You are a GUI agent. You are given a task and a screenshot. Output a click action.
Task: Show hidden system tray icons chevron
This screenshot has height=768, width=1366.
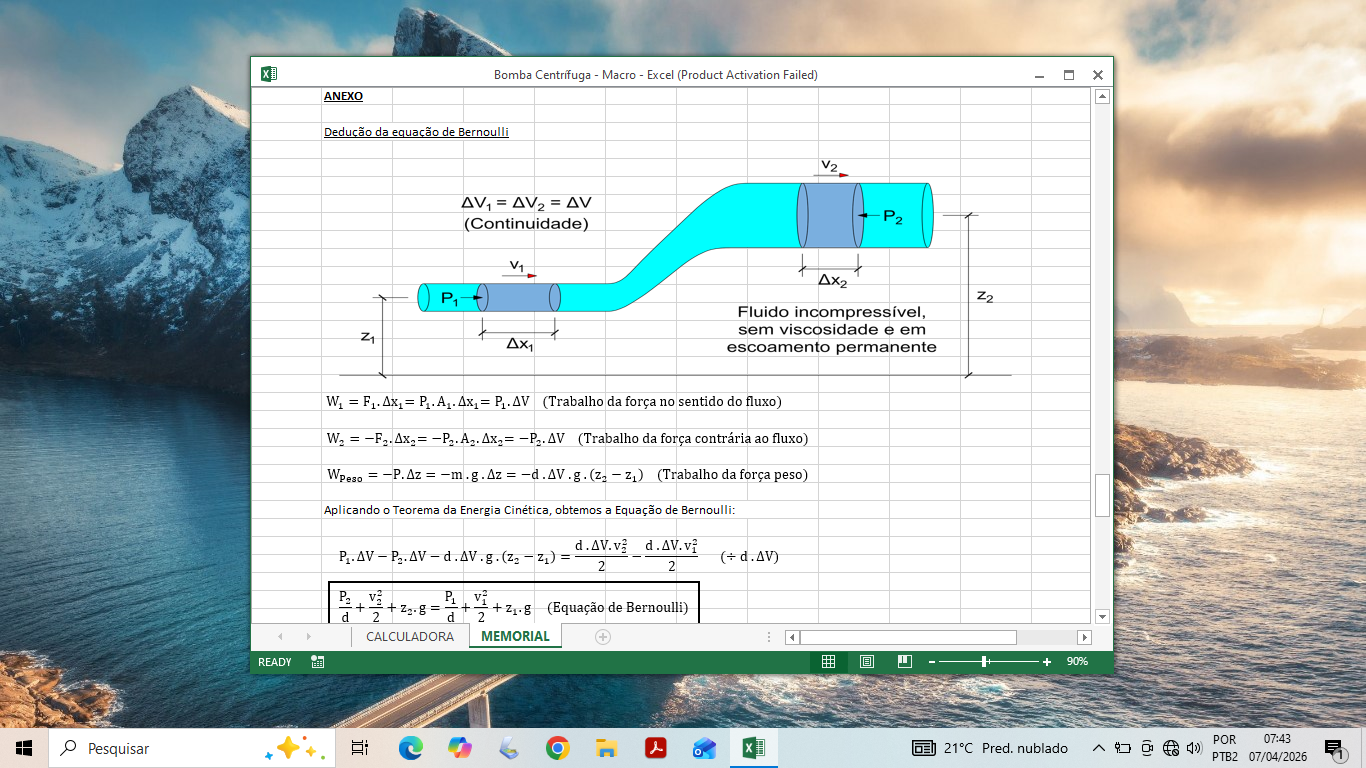pyautogui.click(x=1098, y=748)
